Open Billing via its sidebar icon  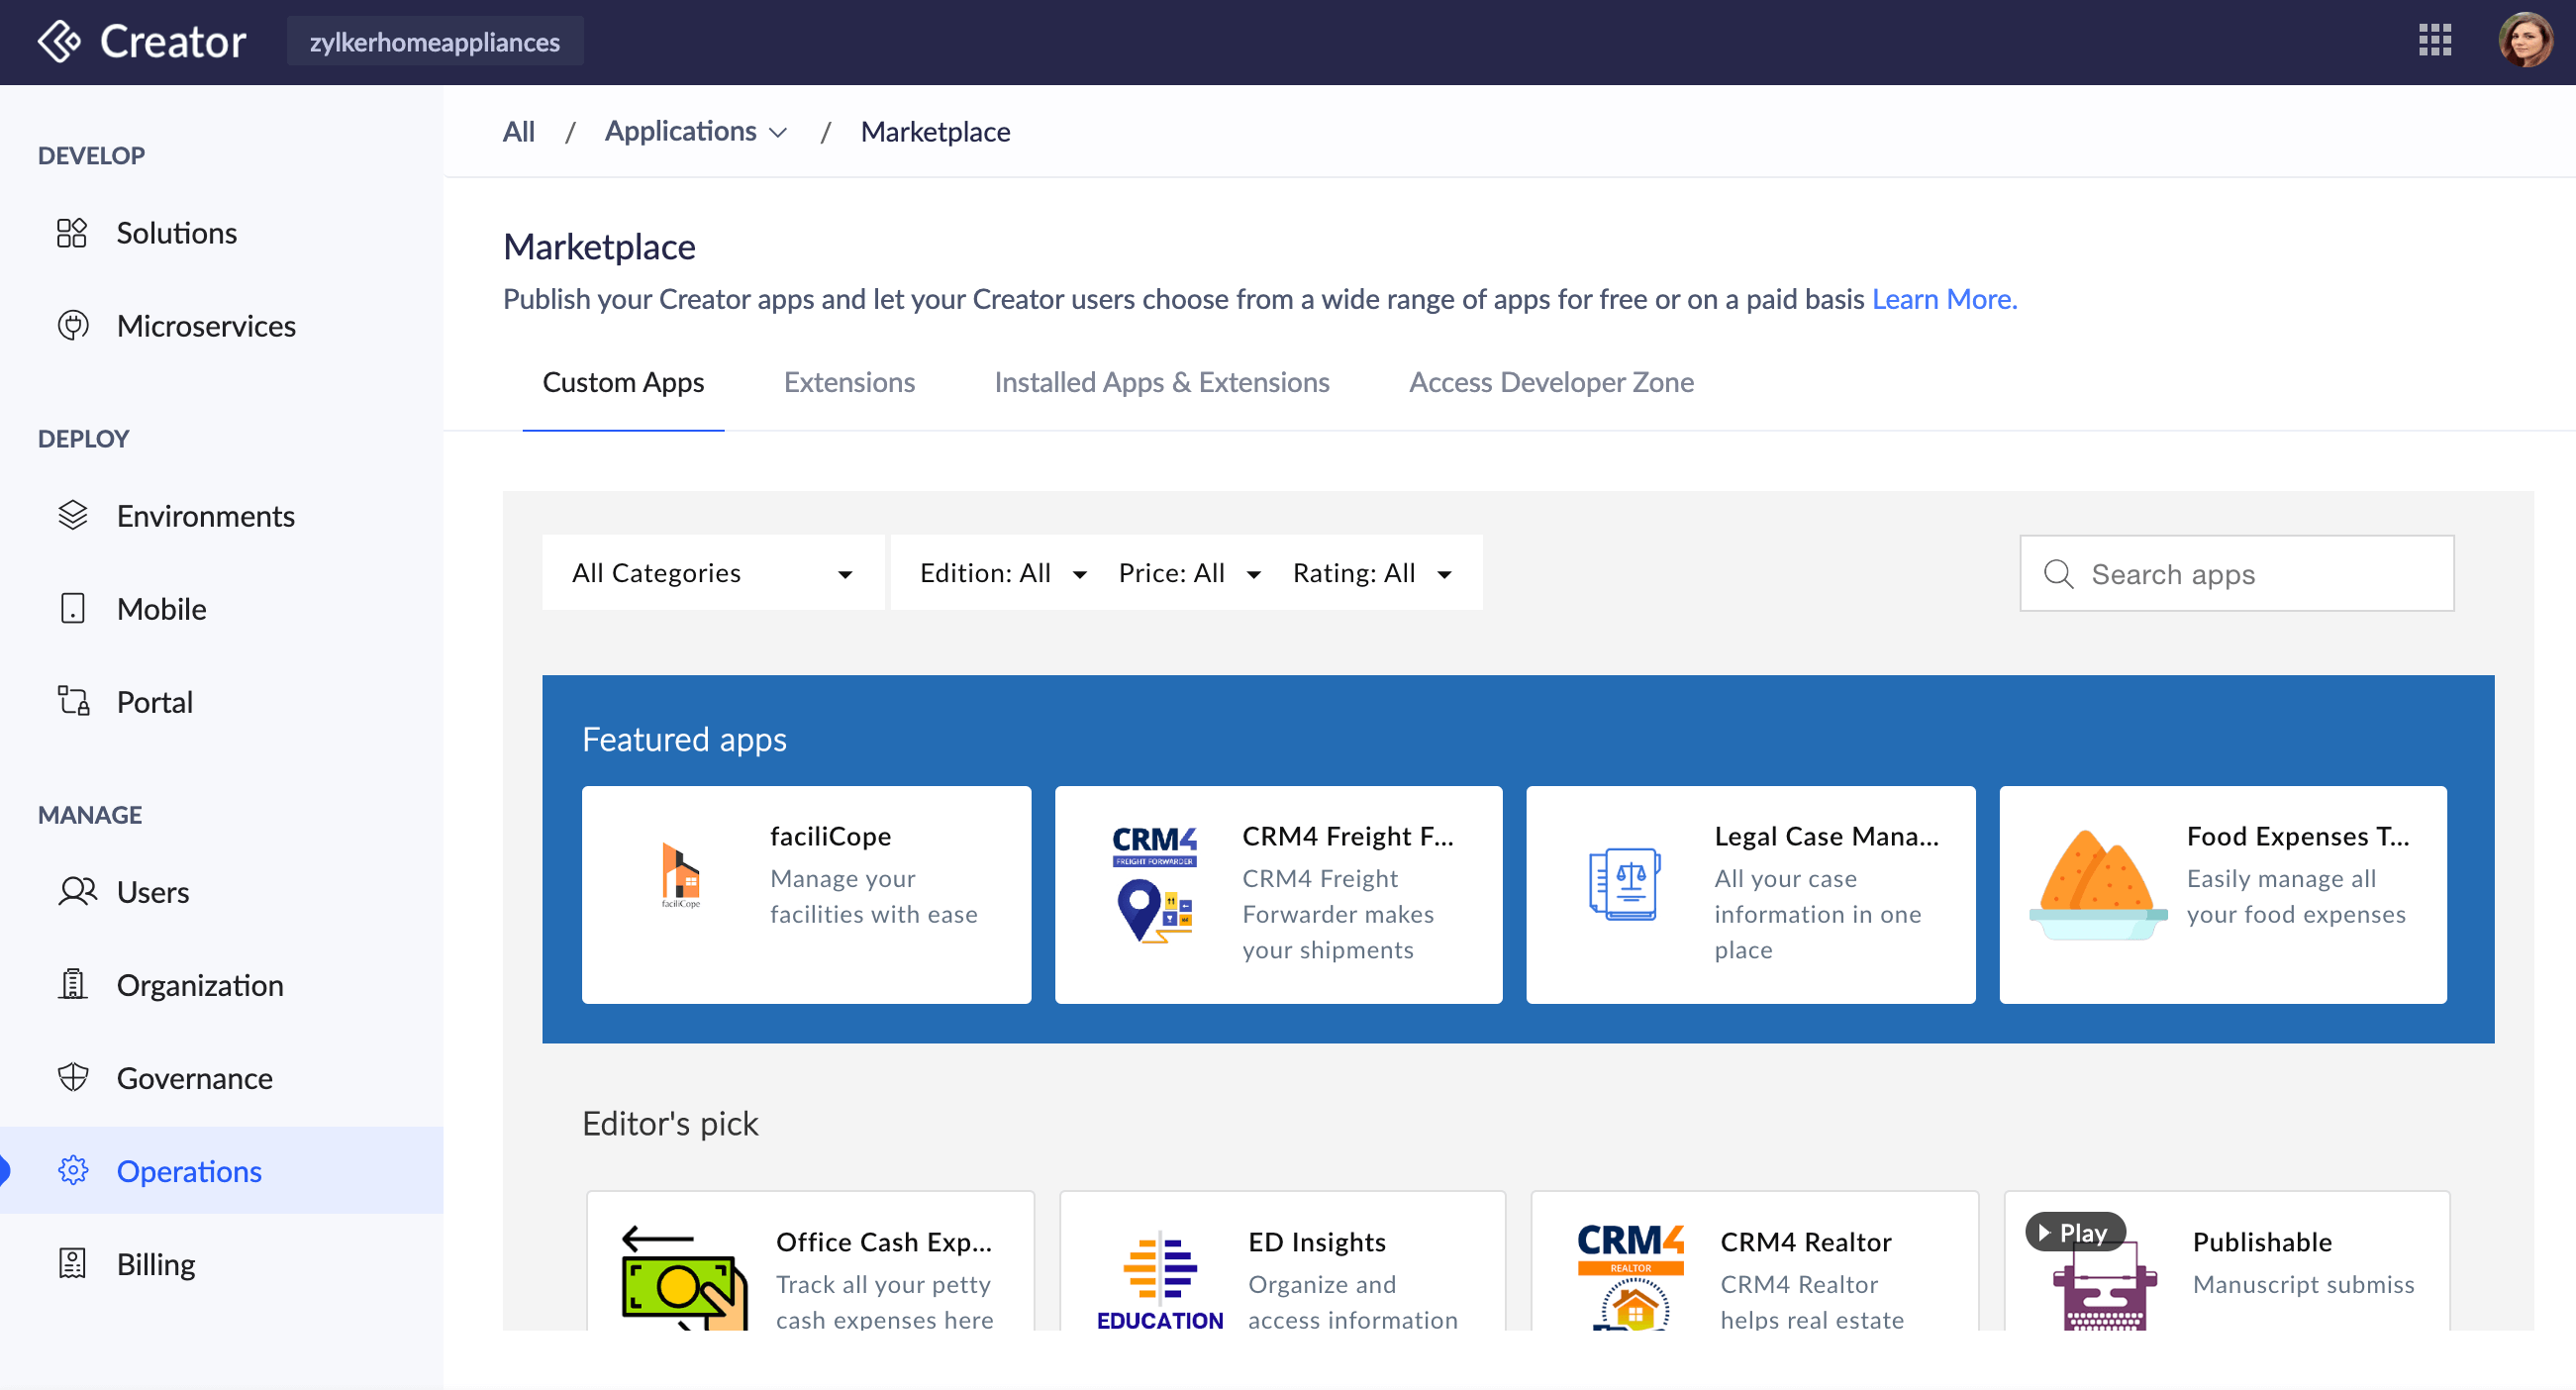72,1263
